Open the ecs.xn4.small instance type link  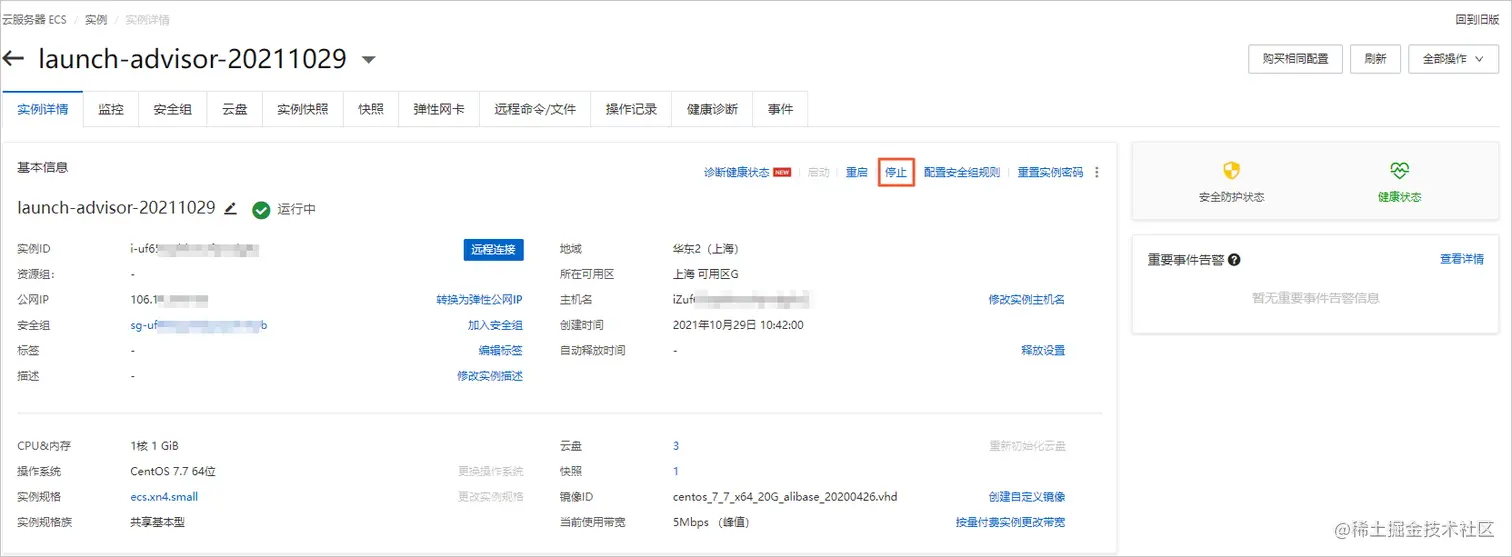(x=164, y=497)
